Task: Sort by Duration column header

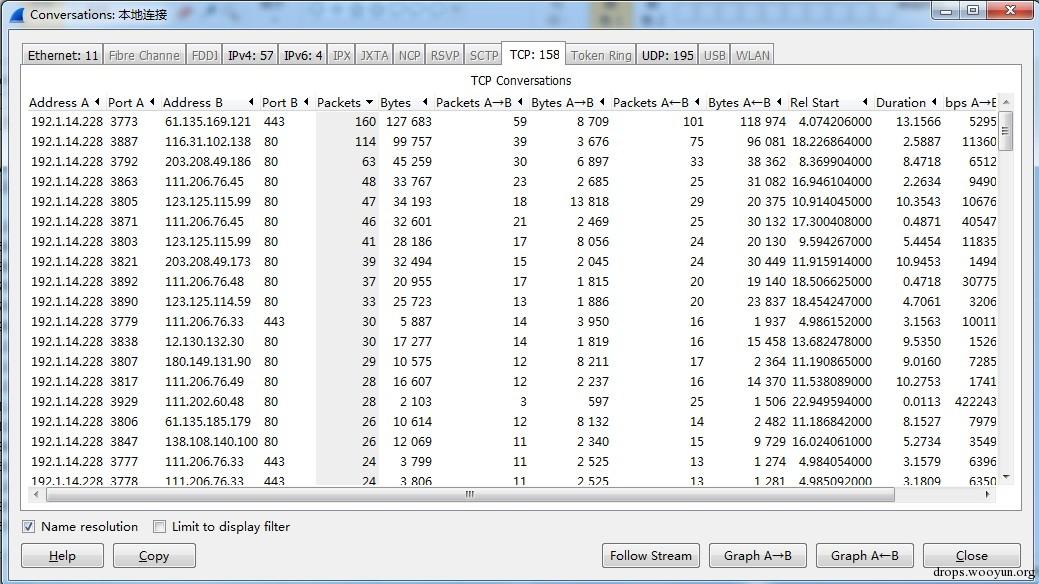Action: [x=901, y=103]
